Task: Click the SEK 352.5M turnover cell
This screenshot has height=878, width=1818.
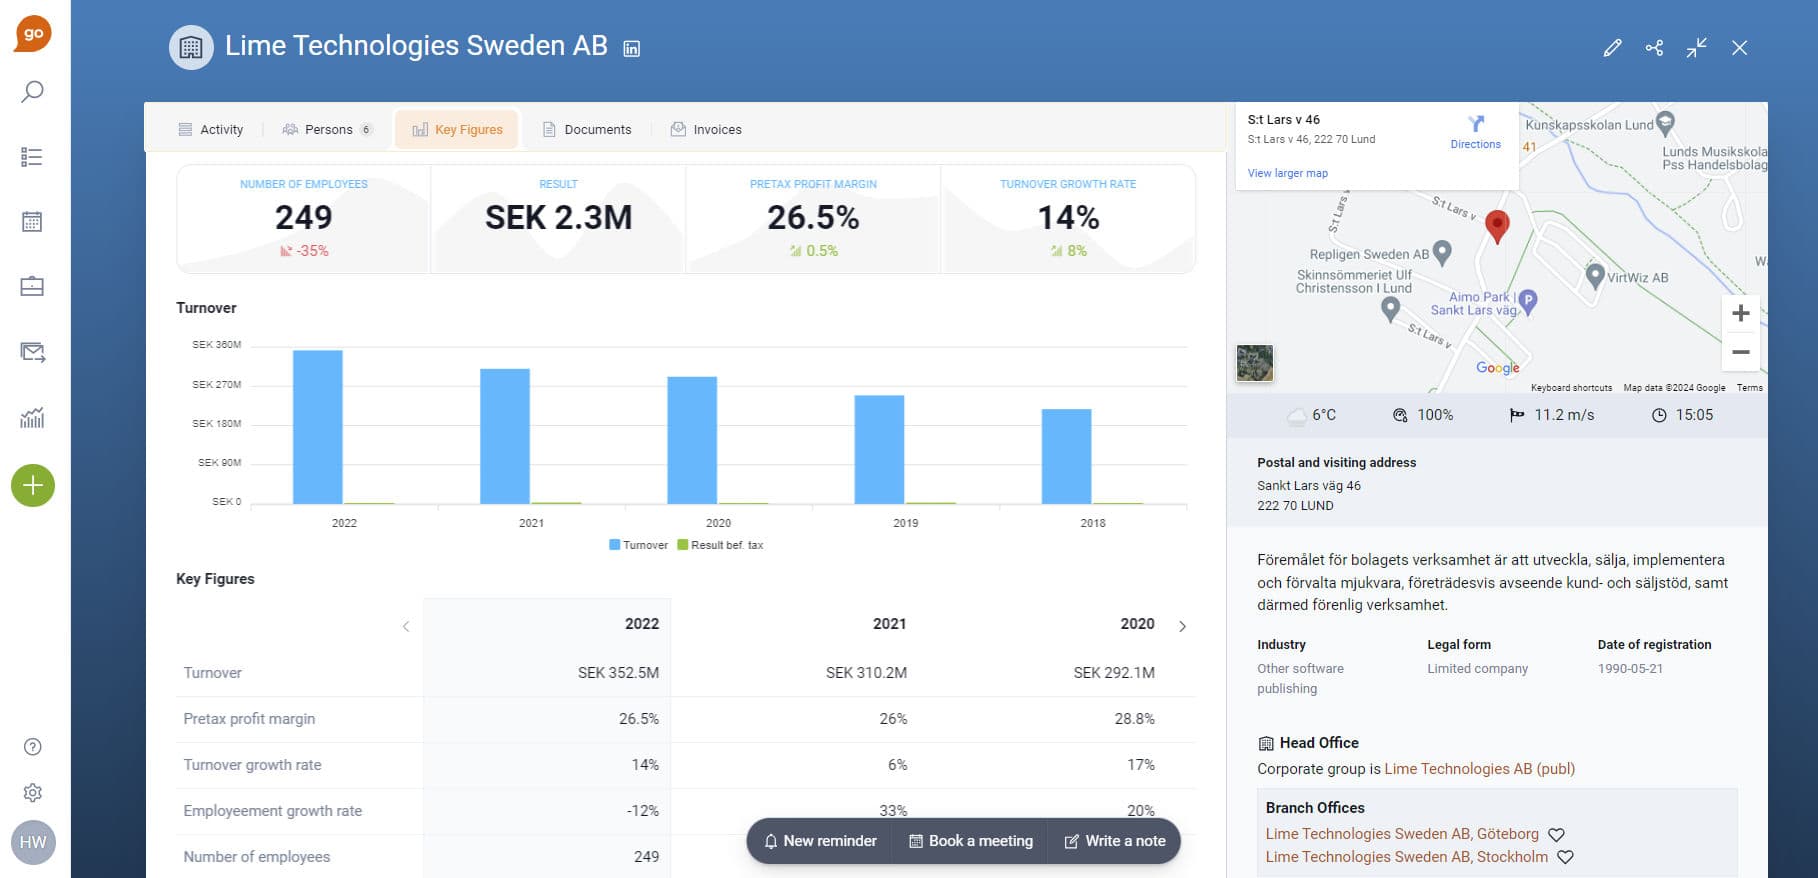Action: 618,673
